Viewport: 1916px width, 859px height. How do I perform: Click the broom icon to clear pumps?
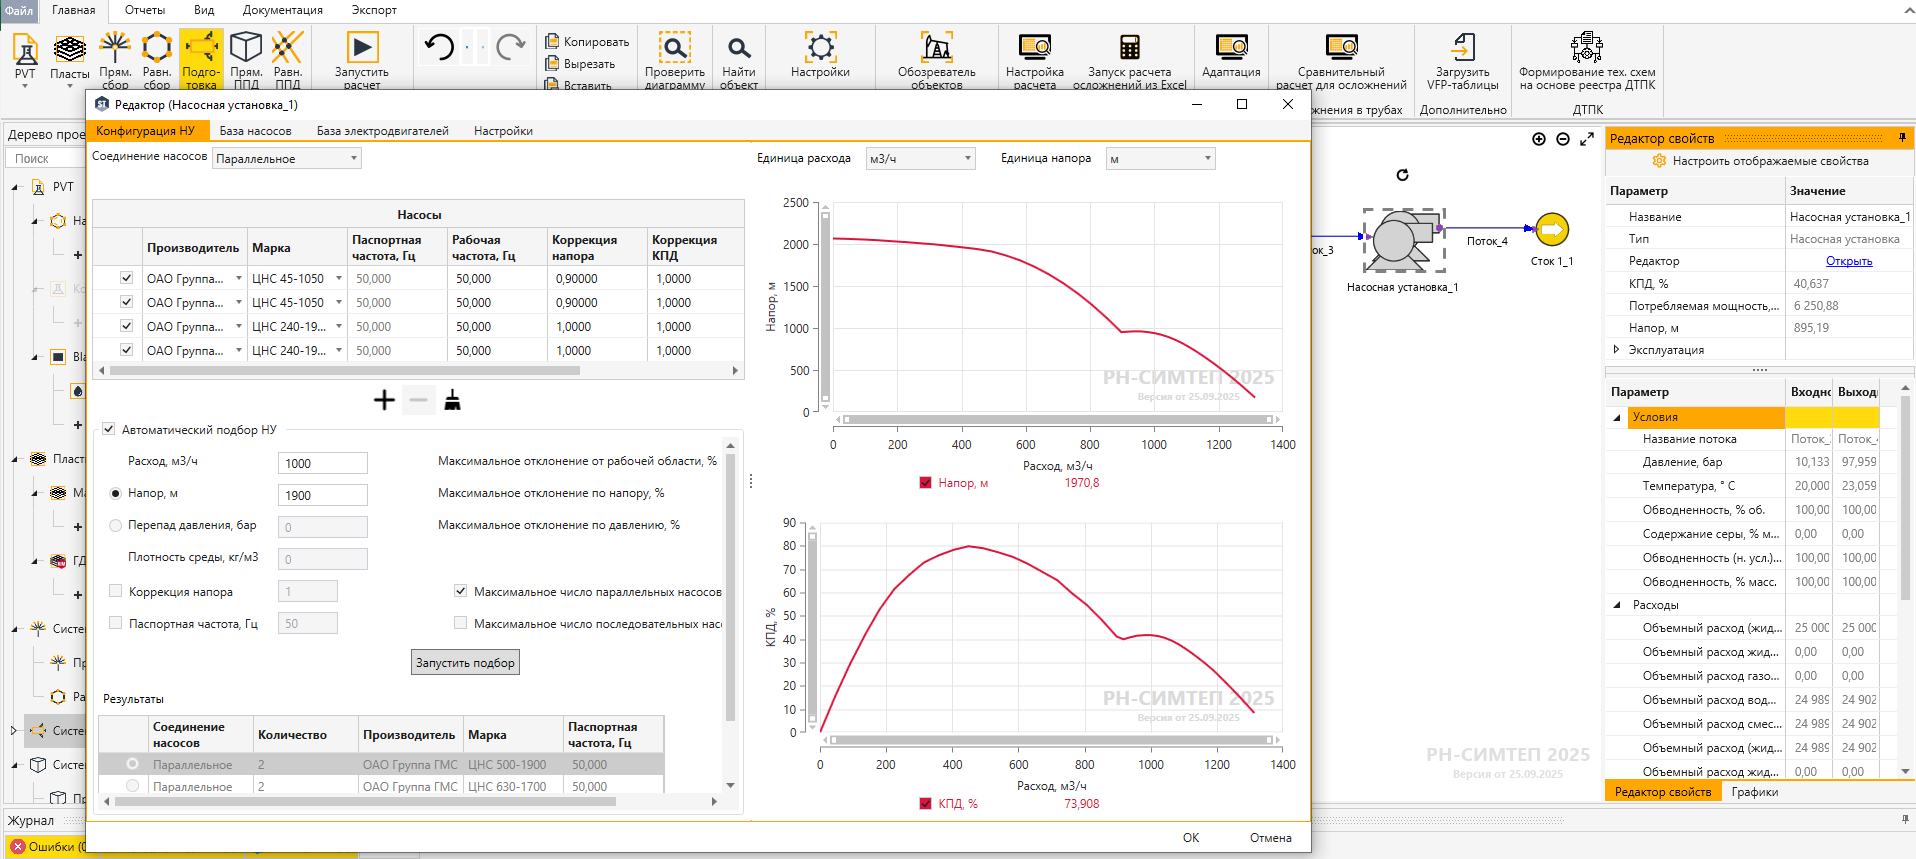452,401
